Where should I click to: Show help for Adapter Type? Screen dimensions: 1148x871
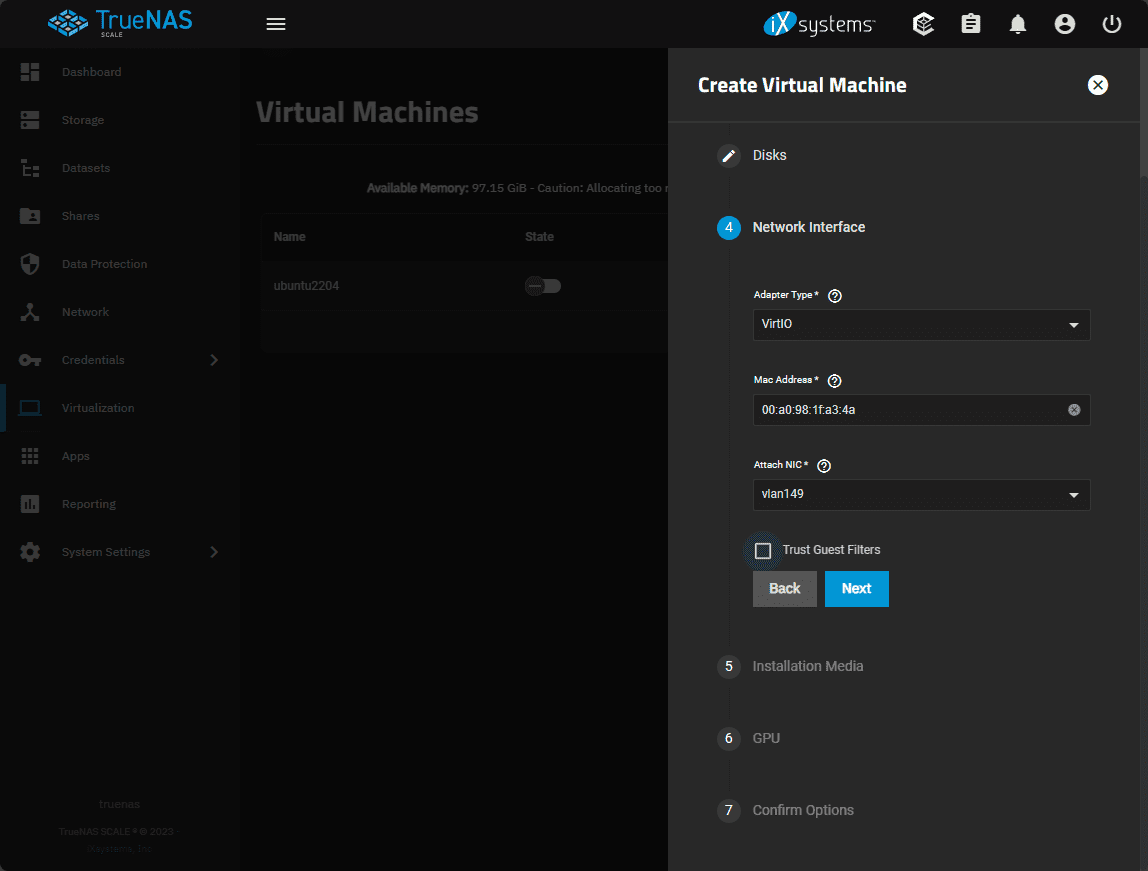click(836, 296)
